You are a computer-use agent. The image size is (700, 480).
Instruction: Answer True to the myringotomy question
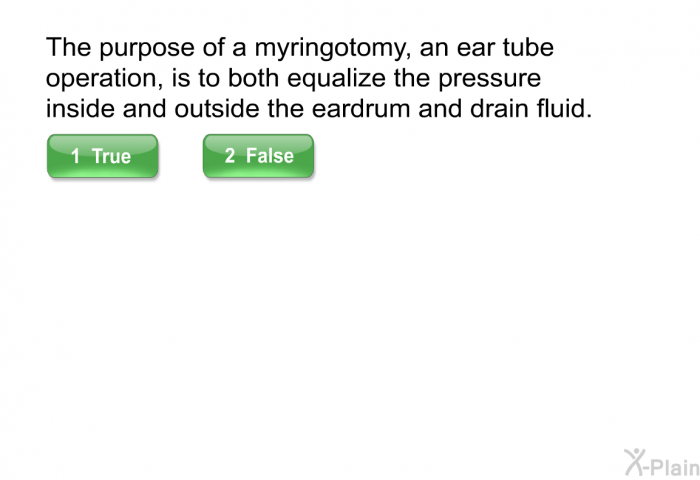102,156
